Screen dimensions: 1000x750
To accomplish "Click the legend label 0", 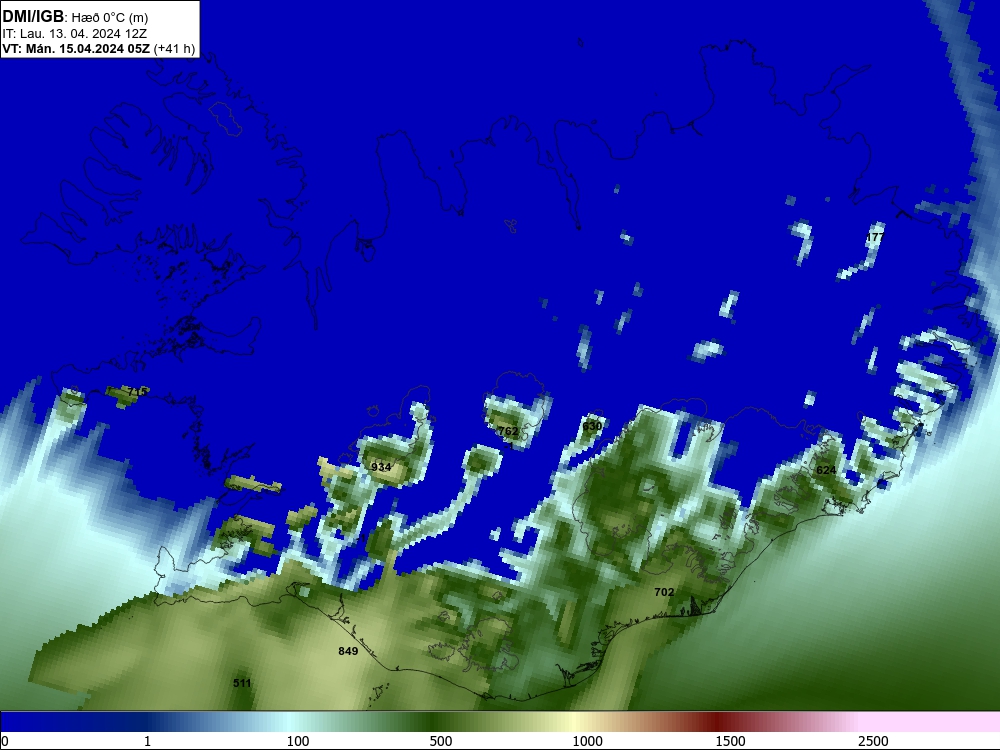I will (x=5, y=741).
